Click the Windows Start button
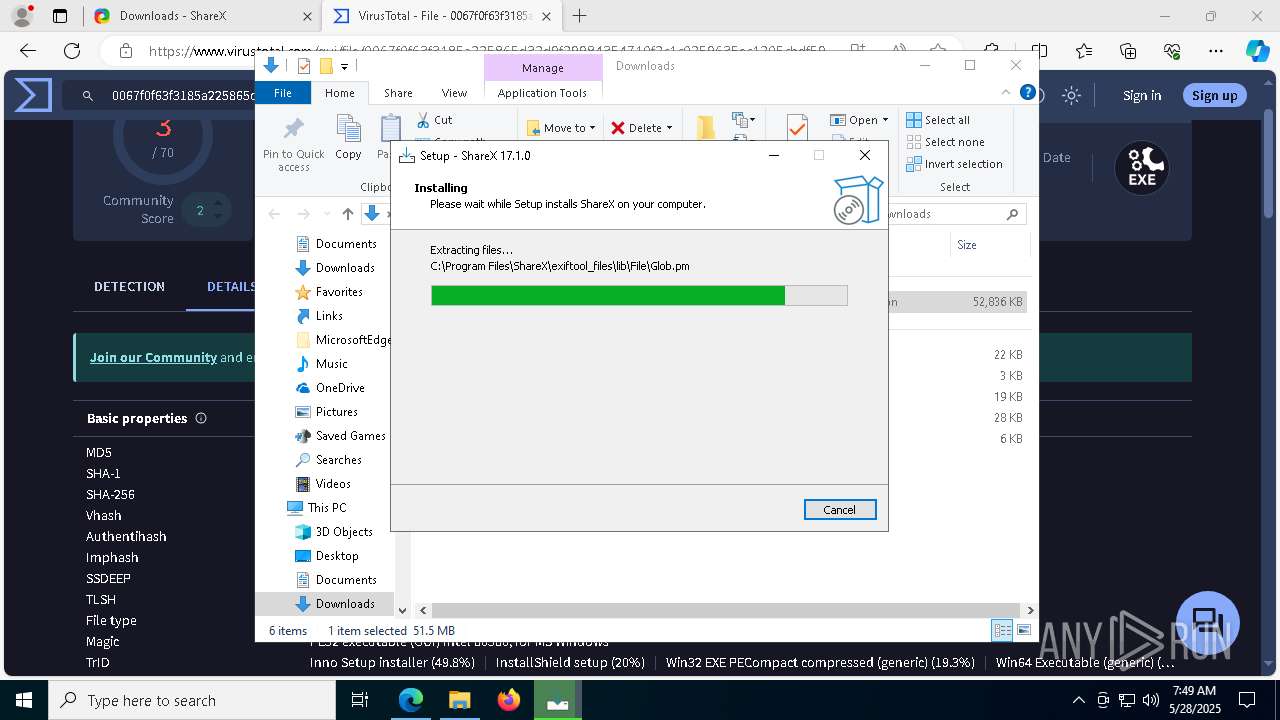 23,700
